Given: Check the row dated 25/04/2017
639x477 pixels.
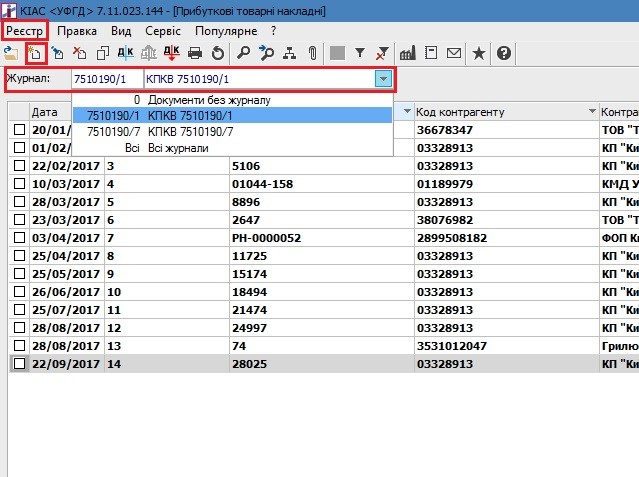Looking at the screenshot, I should (19, 255).
